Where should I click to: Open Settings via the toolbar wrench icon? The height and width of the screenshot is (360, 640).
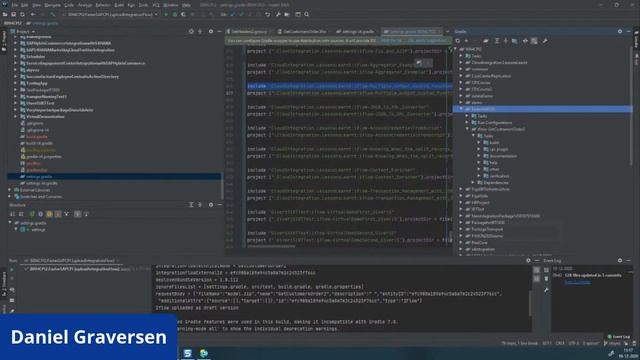click(x=278, y=14)
